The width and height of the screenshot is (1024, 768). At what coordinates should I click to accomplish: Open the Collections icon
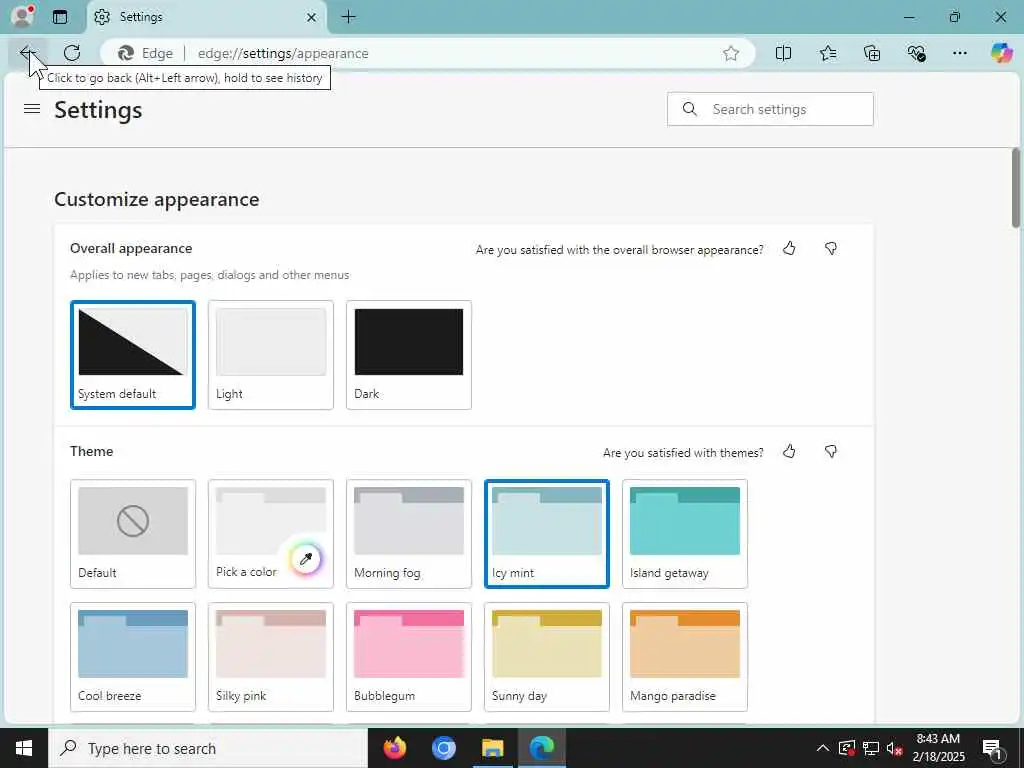click(x=872, y=54)
